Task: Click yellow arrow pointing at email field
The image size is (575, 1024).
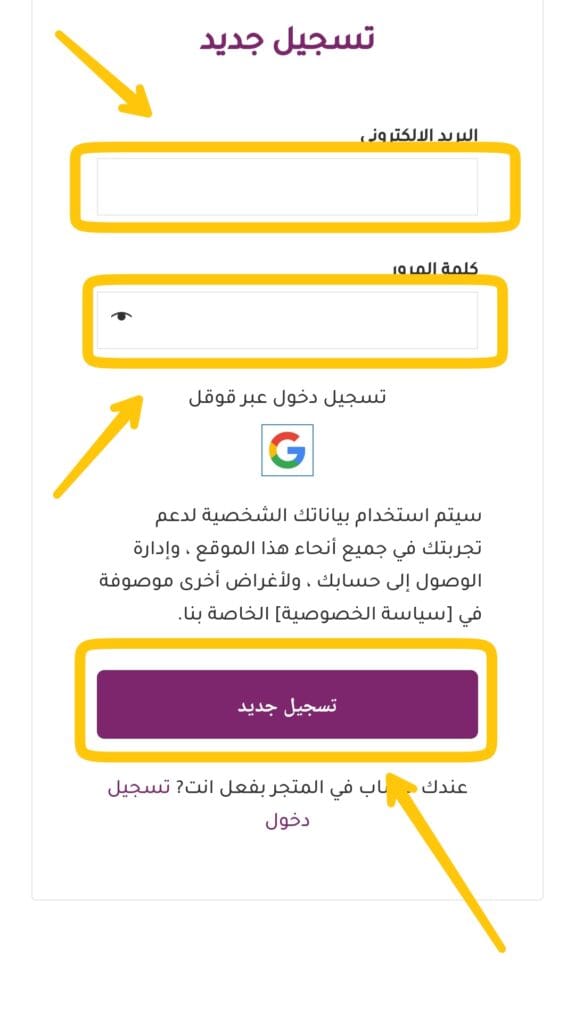Action: 103,73
